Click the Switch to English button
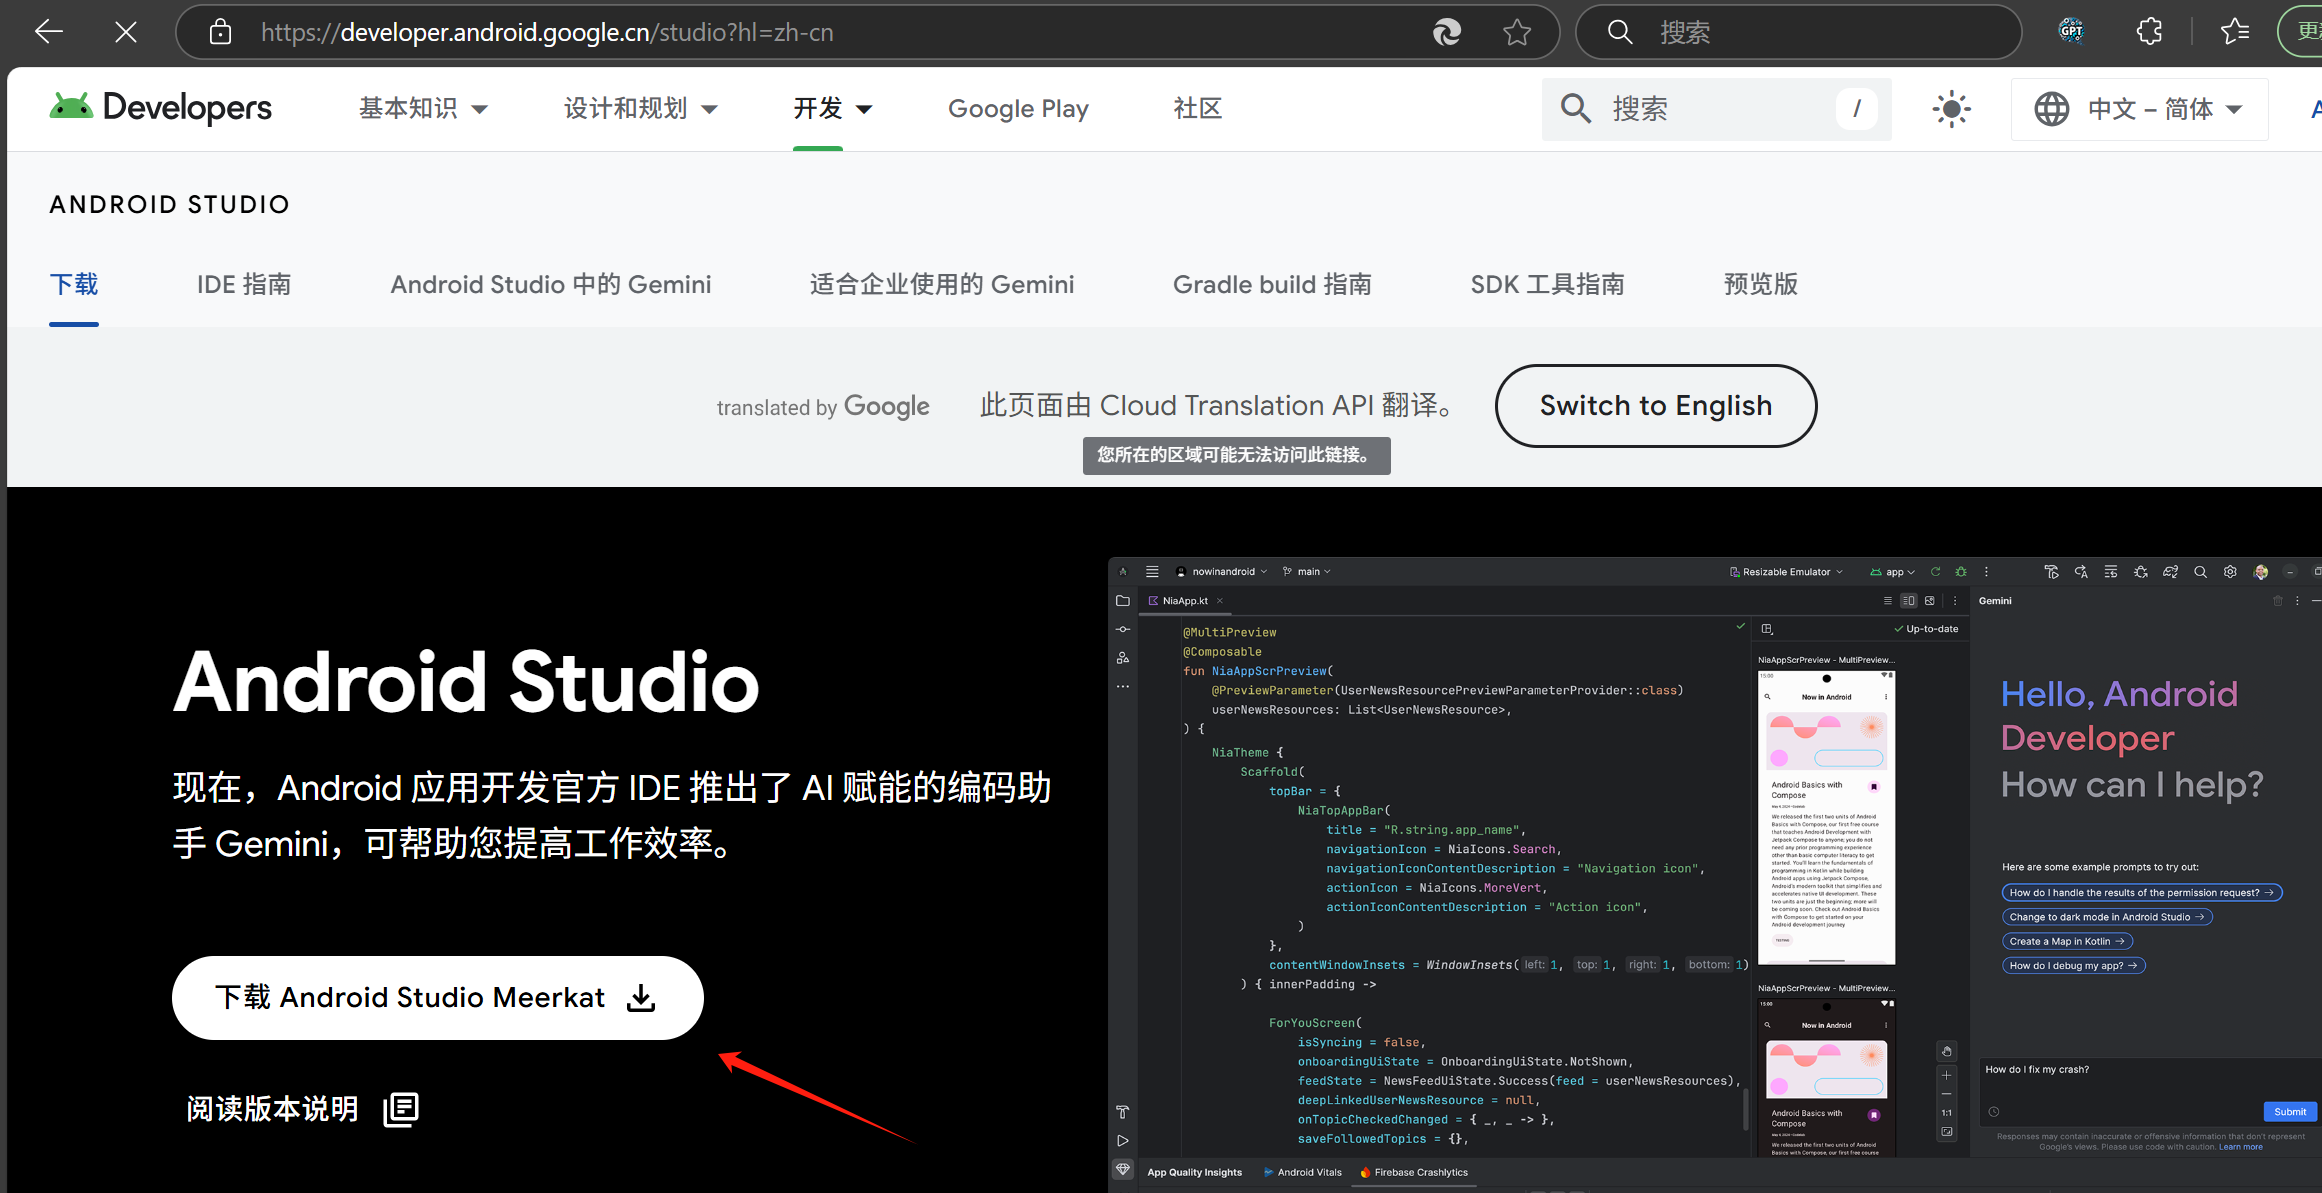Image resolution: width=2322 pixels, height=1193 pixels. 1655,405
